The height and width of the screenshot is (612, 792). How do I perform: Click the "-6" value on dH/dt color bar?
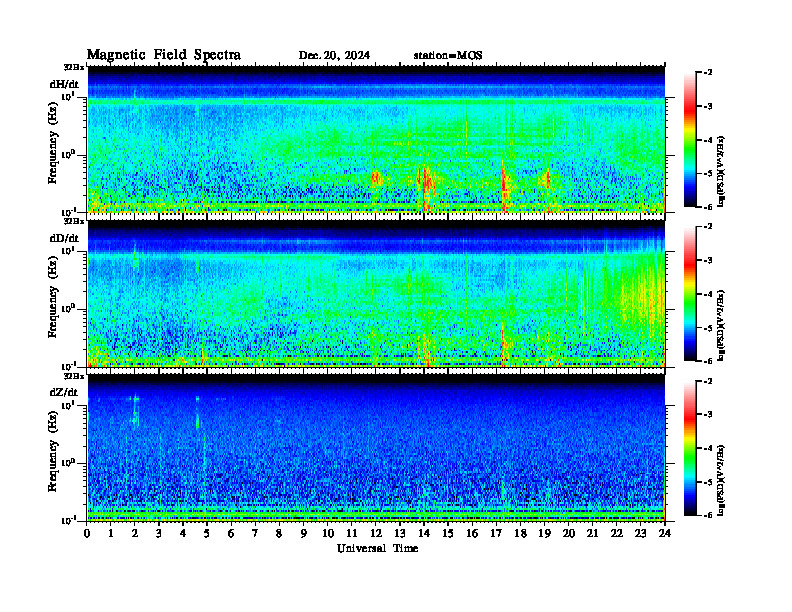pyautogui.click(x=708, y=207)
